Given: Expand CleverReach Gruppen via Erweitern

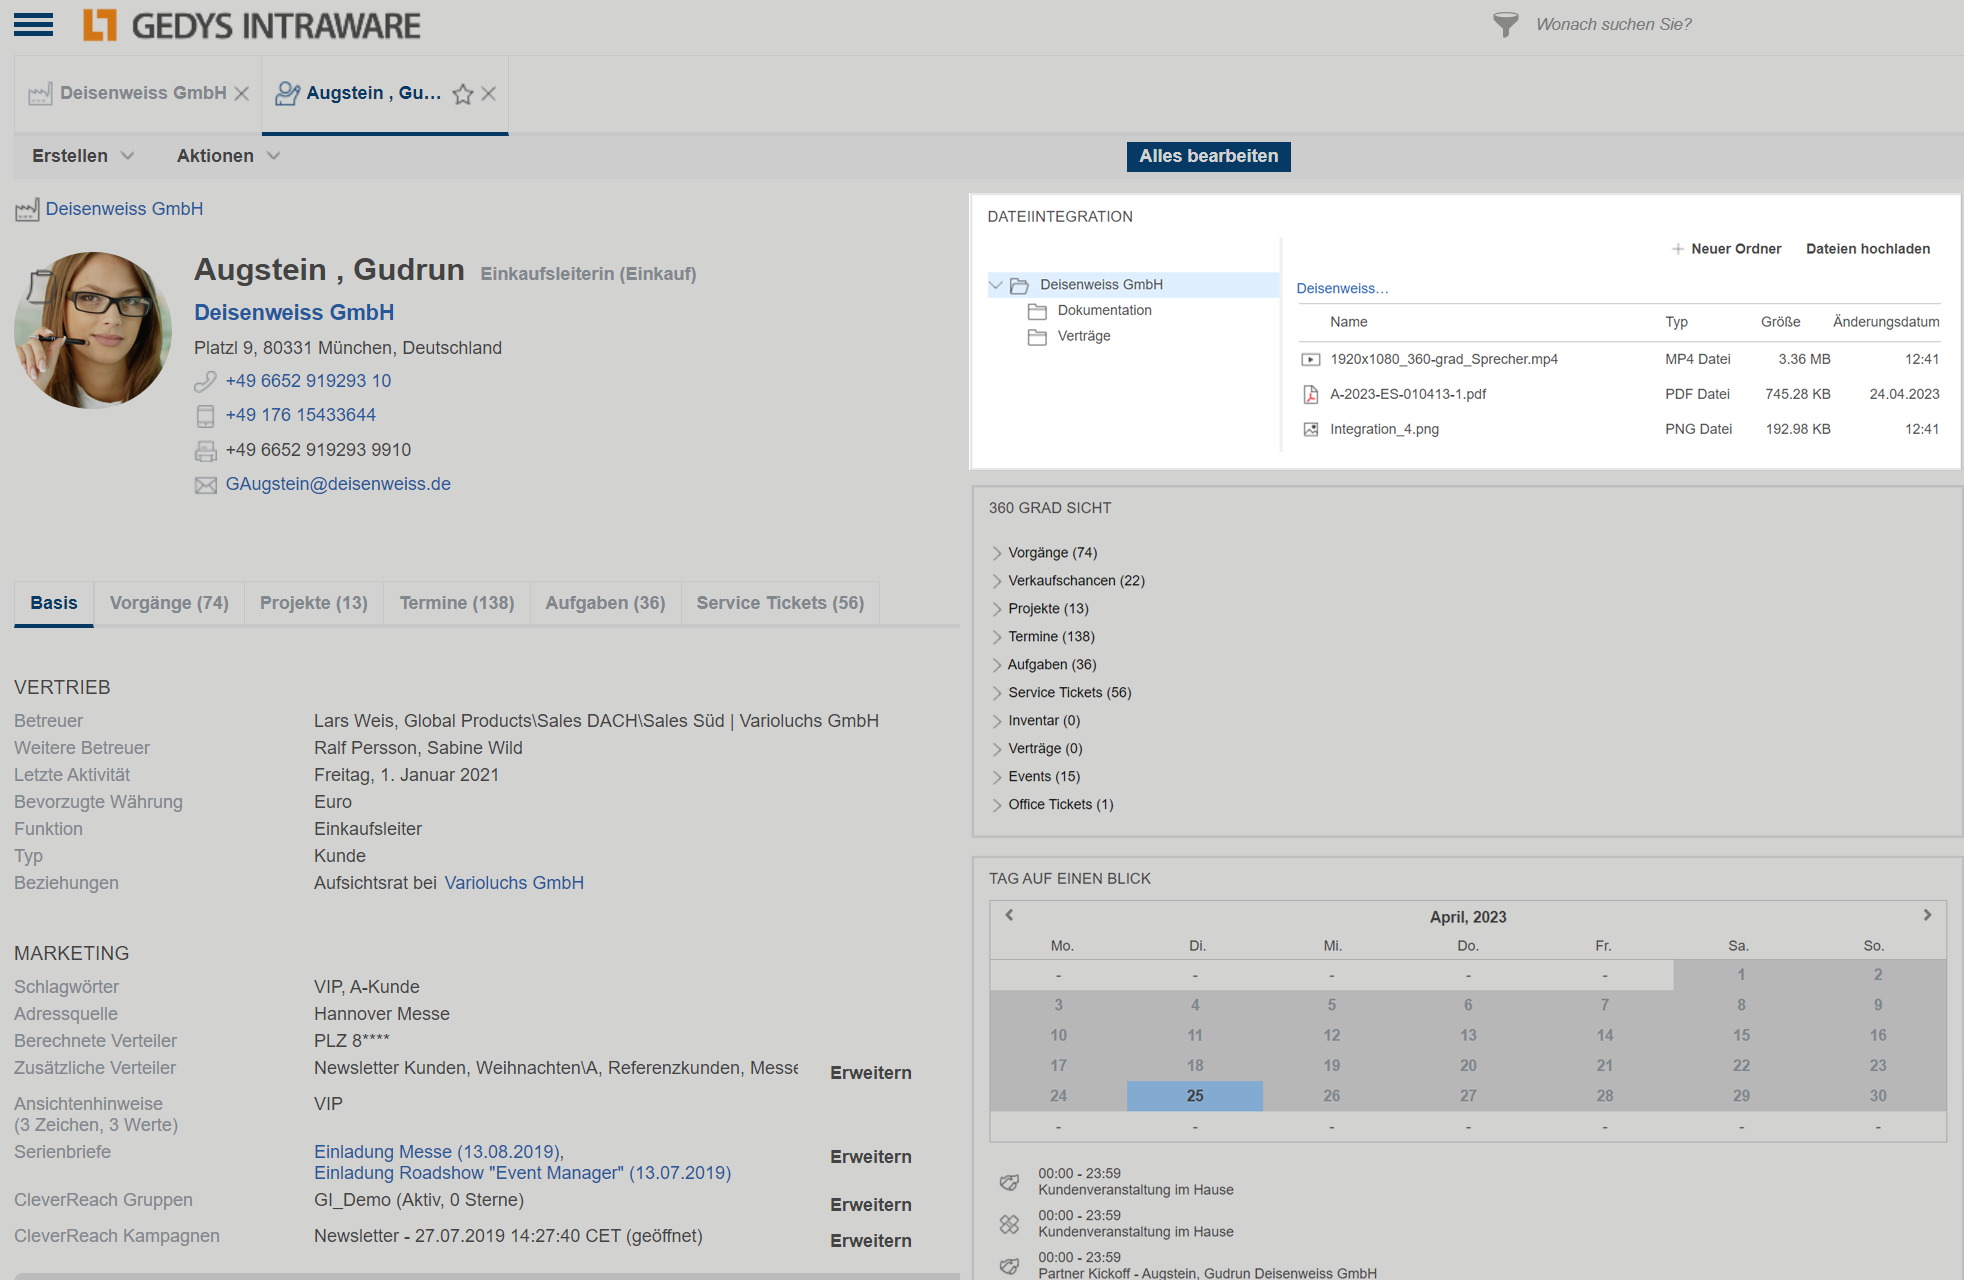Looking at the screenshot, I should pyautogui.click(x=871, y=1205).
